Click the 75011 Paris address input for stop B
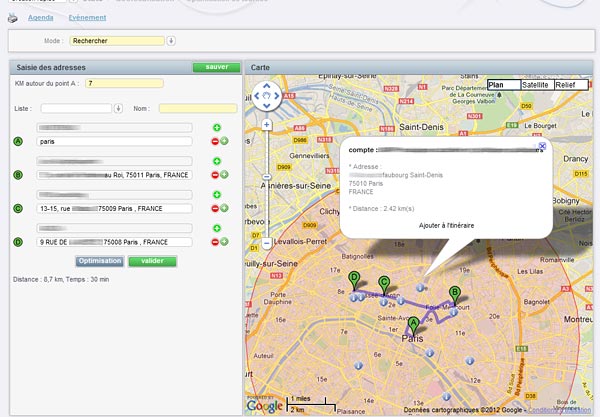 click(114, 175)
